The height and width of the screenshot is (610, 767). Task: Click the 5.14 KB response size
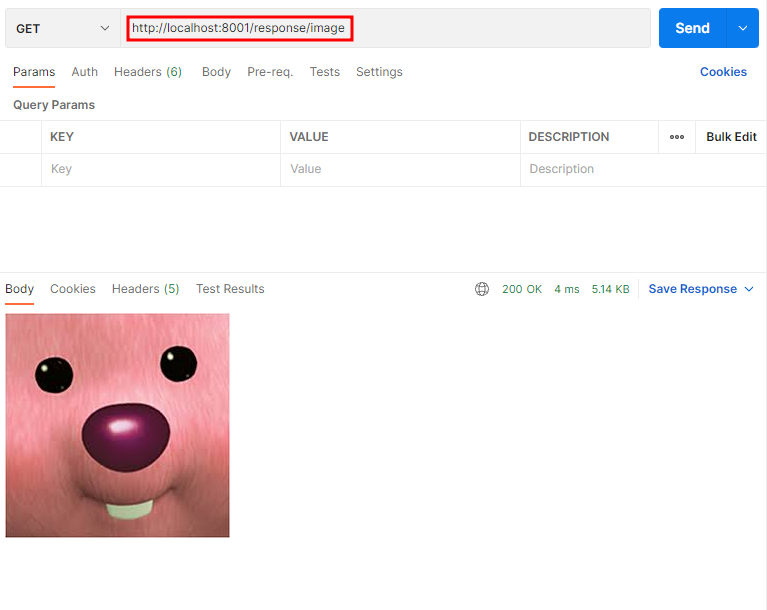[x=610, y=290]
